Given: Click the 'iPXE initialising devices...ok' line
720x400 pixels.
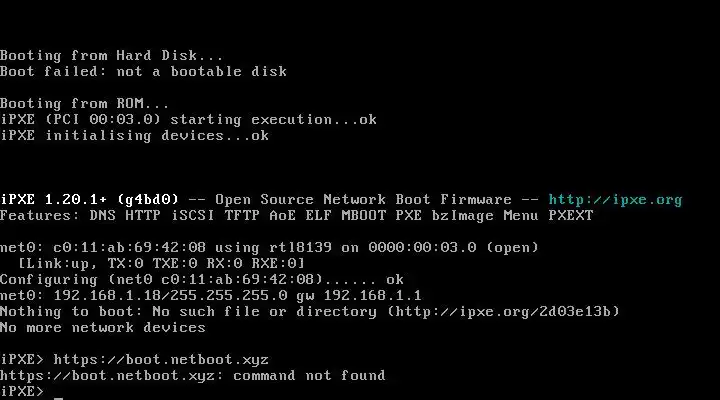Looking at the screenshot, I should click(x=134, y=135).
